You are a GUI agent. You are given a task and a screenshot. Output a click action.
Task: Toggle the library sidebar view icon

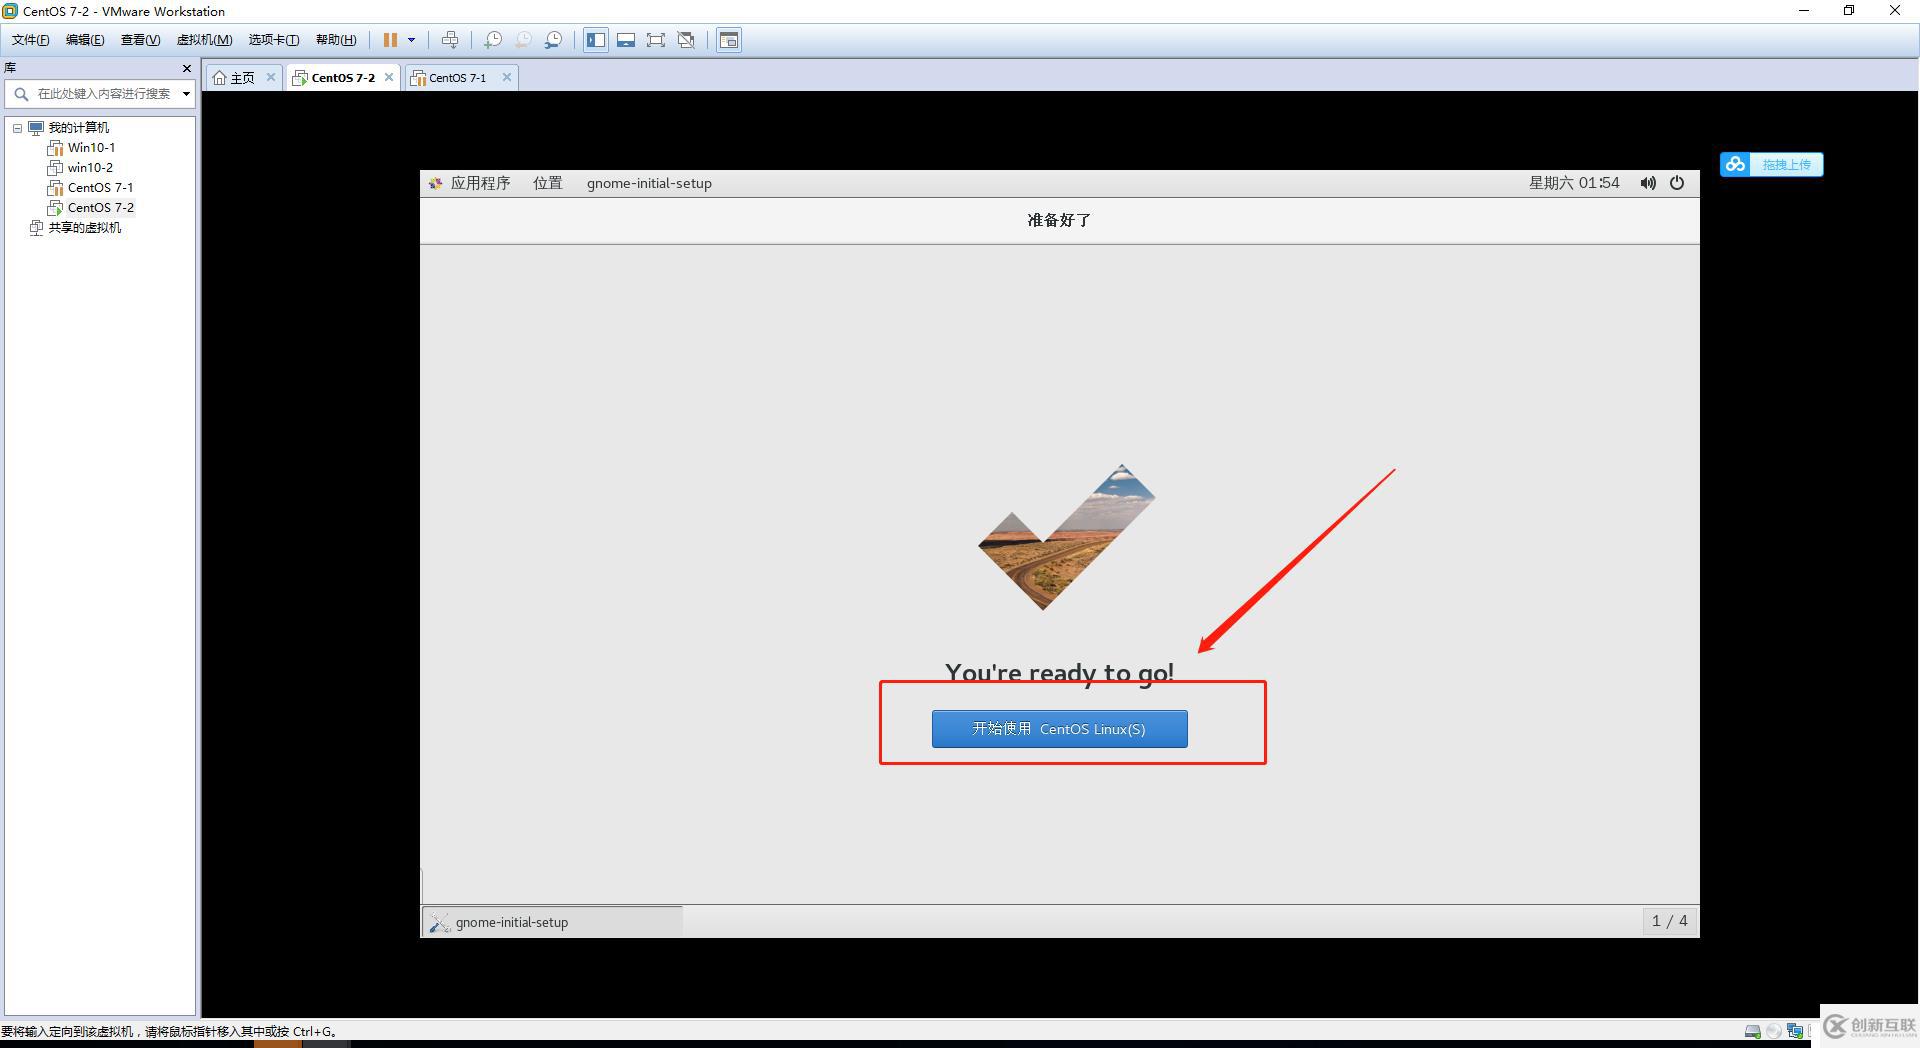point(596,40)
